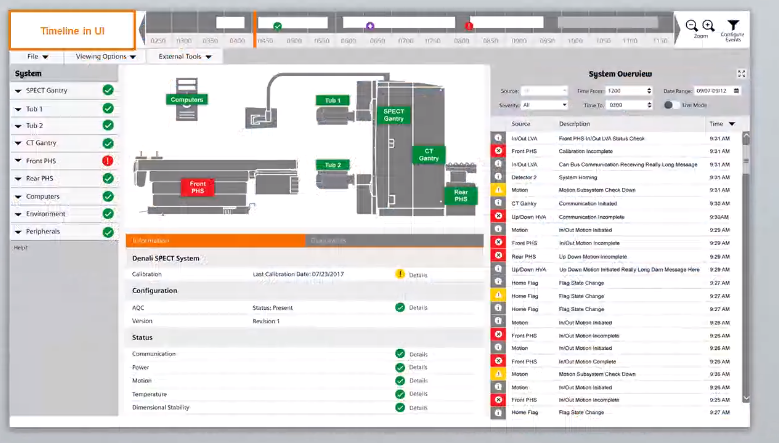Open the File menu
This screenshot has height=443, width=779.
[x=37, y=57]
